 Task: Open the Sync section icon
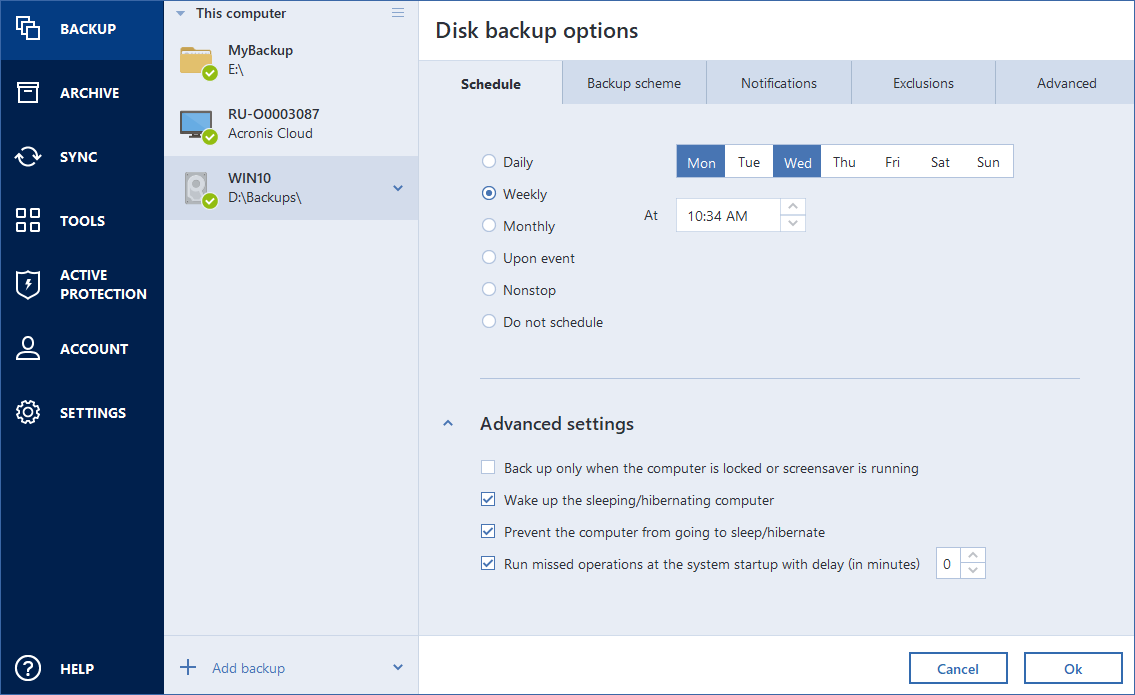(x=28, y=157)
